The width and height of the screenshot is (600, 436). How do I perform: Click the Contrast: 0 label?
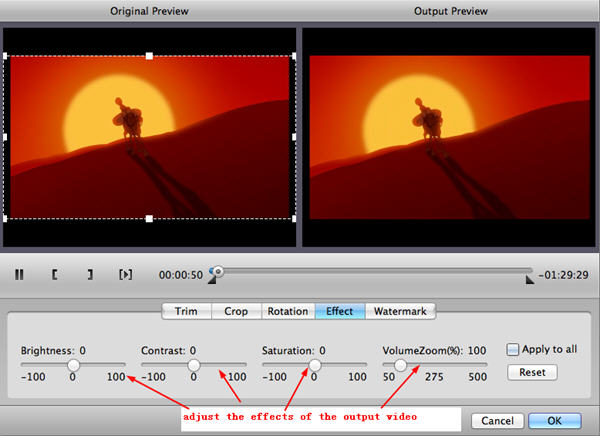tap(168, 351)
